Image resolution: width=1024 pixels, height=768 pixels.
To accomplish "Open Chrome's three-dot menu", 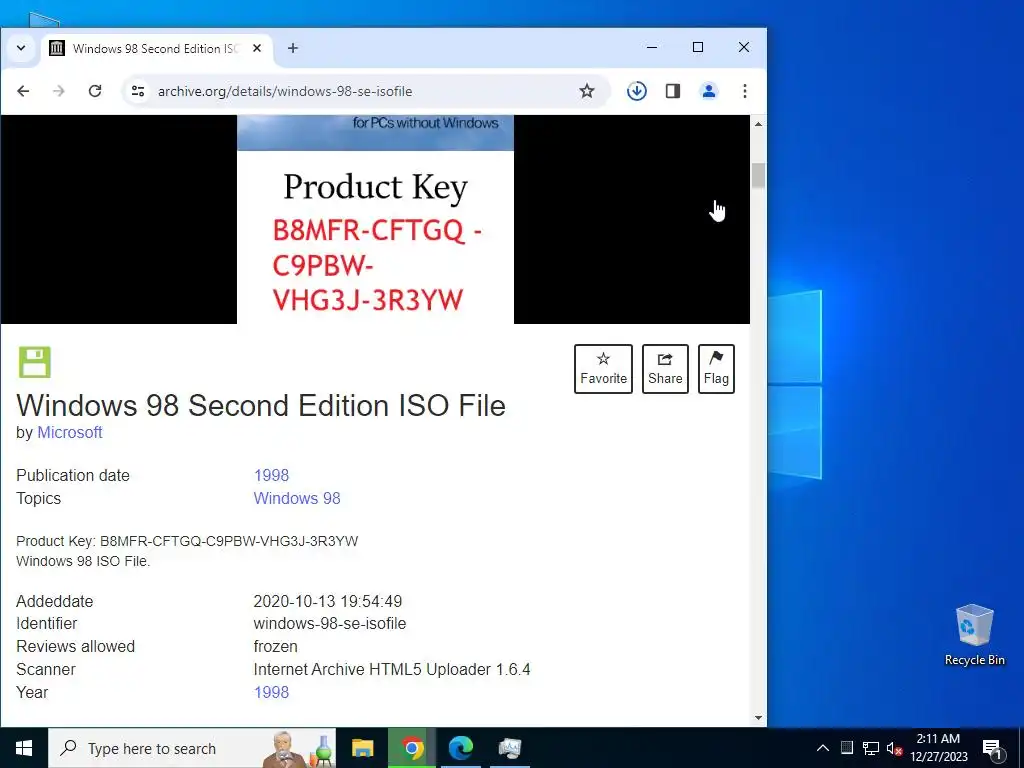I will coord(744,91).
